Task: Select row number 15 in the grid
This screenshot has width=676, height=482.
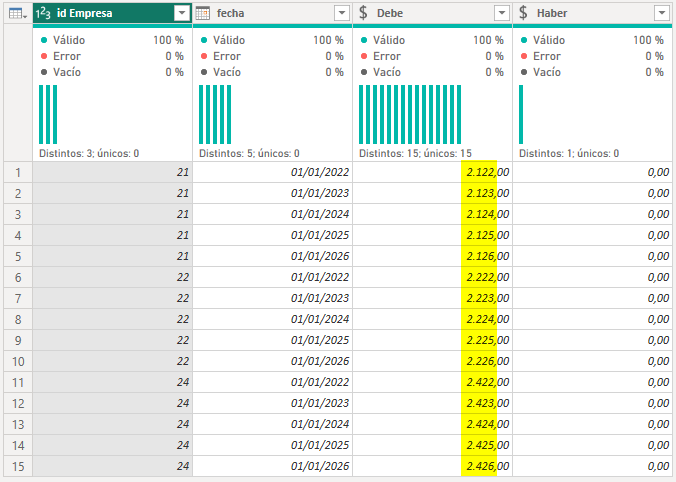Action: 16,466
